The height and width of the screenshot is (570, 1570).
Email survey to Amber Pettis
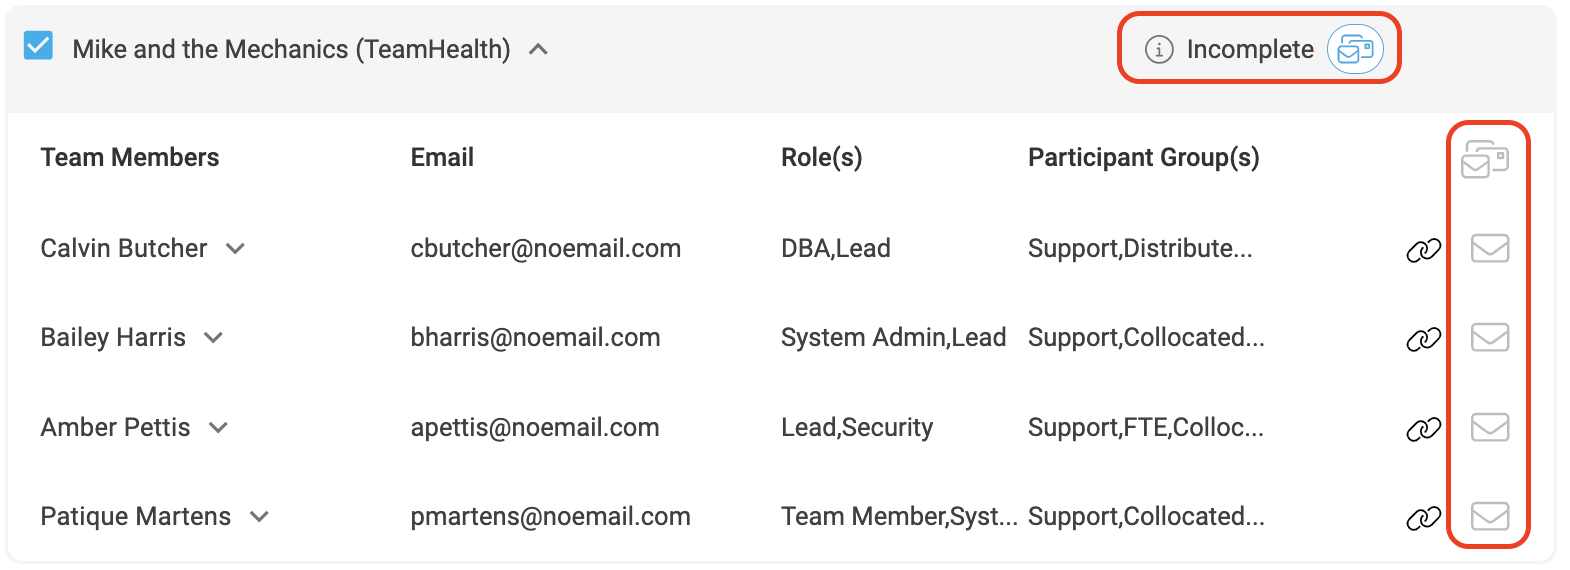click(x=1490, y=427)
